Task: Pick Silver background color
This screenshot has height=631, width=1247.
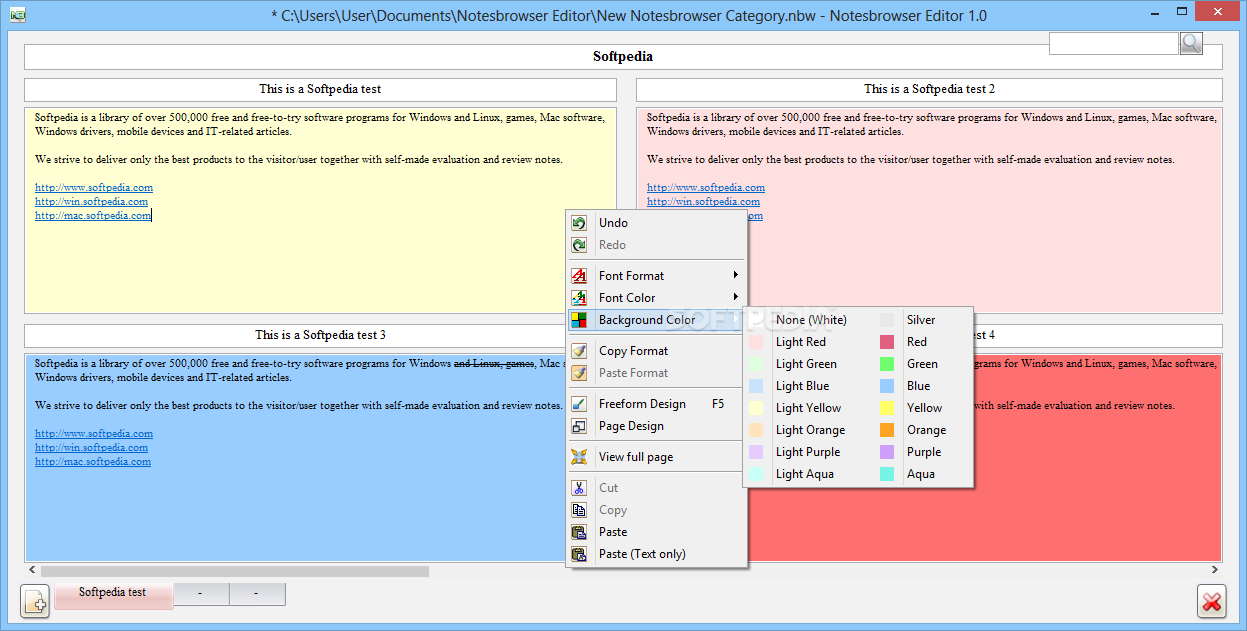Action: (x=922, y=320)
